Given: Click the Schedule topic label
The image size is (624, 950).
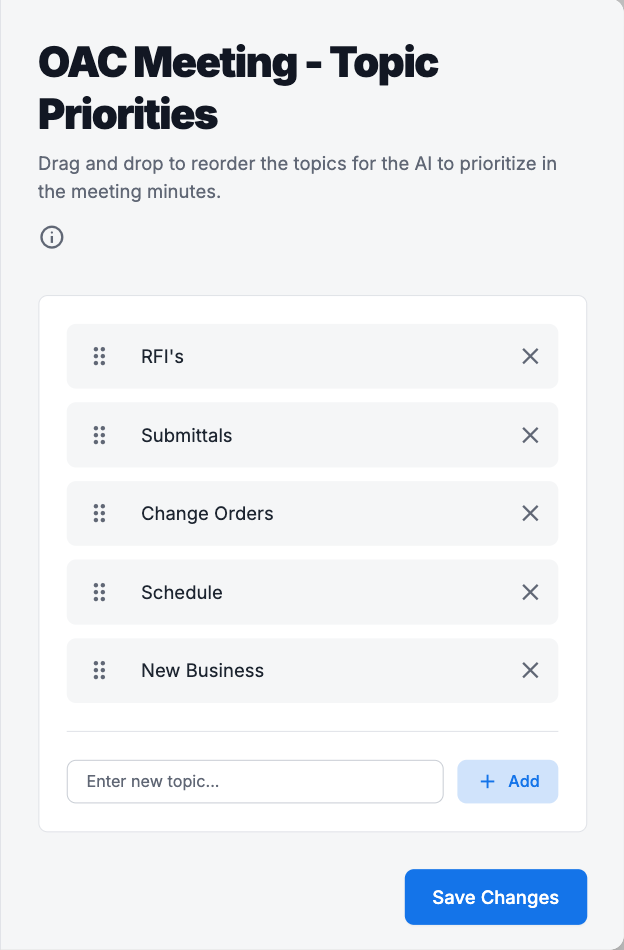Looking at the screenshot, I should [182, 592].
